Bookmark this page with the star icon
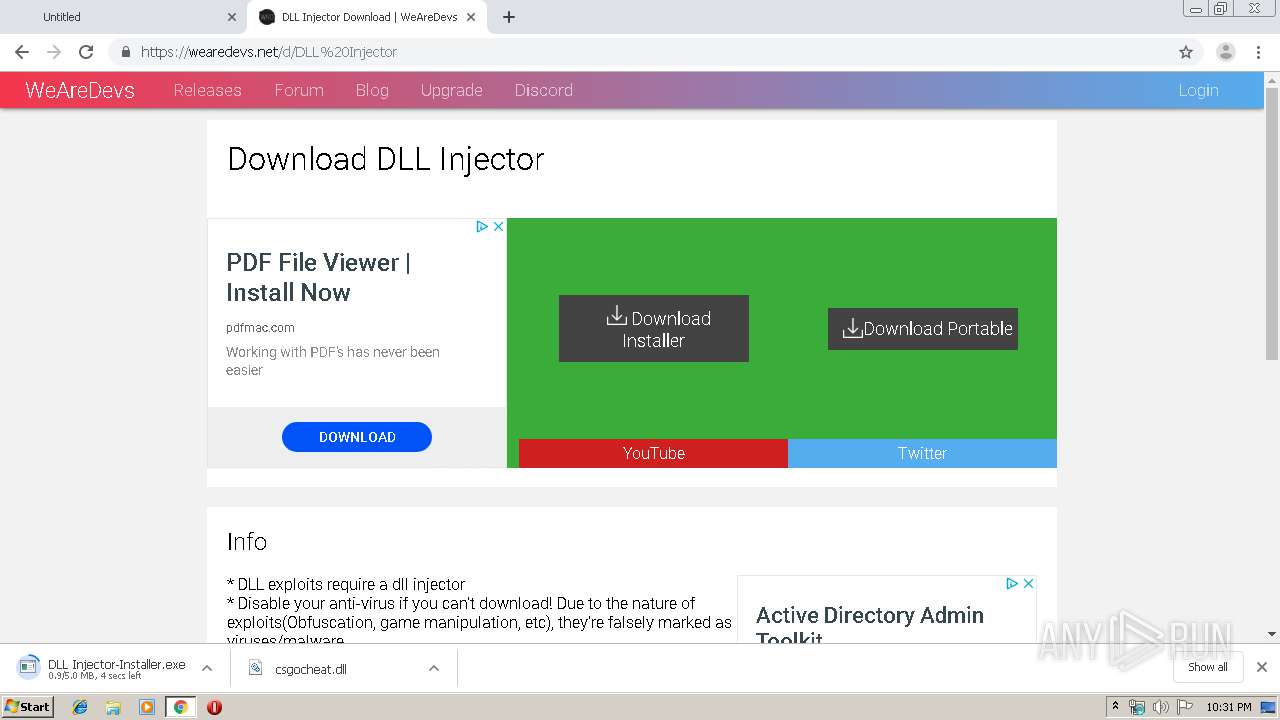1280x720 pixels. (x=1186, y=52)
